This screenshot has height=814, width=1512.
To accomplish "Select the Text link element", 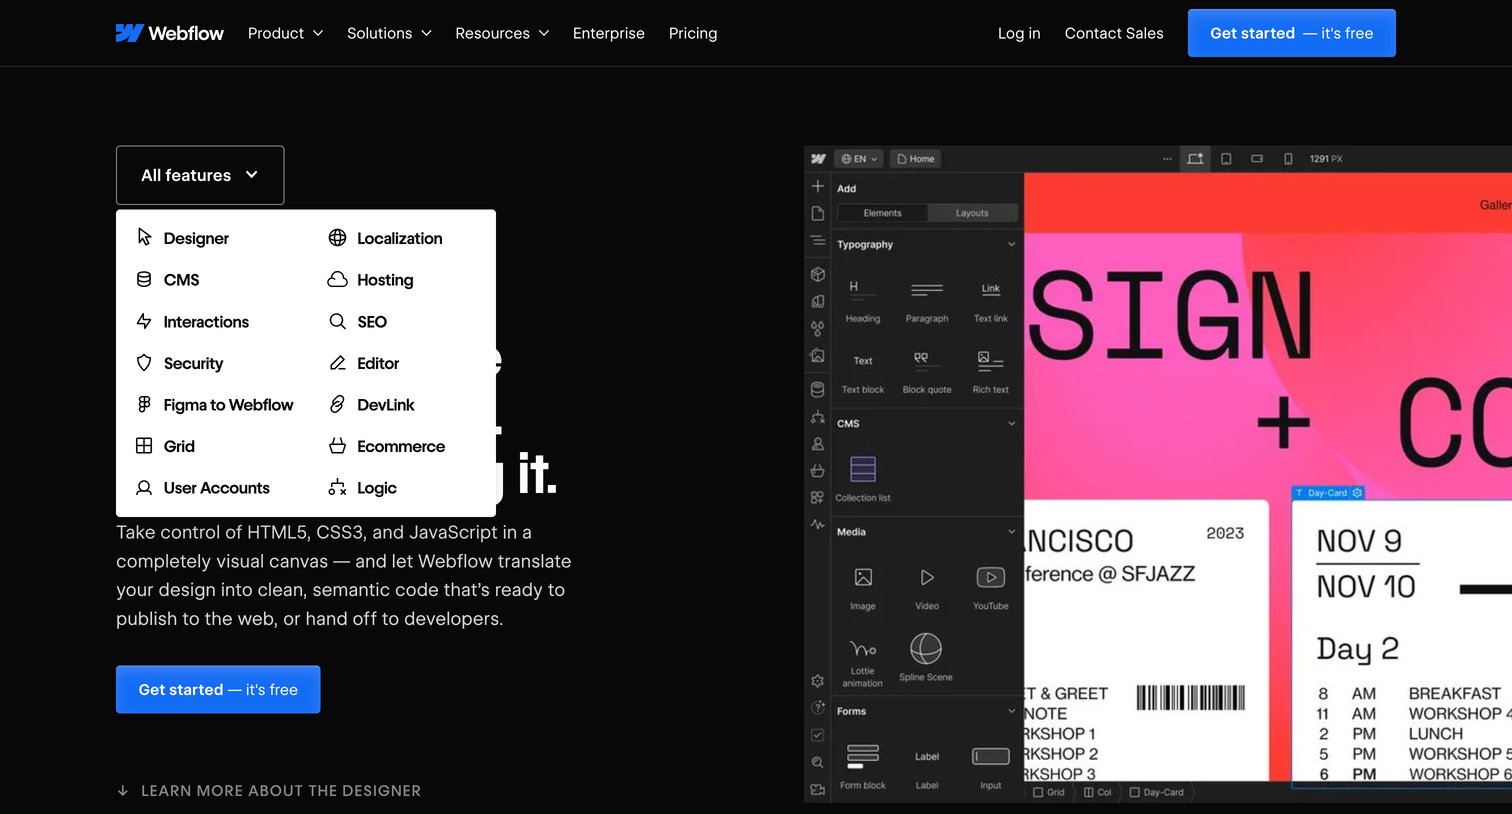I will coord(991,300).
